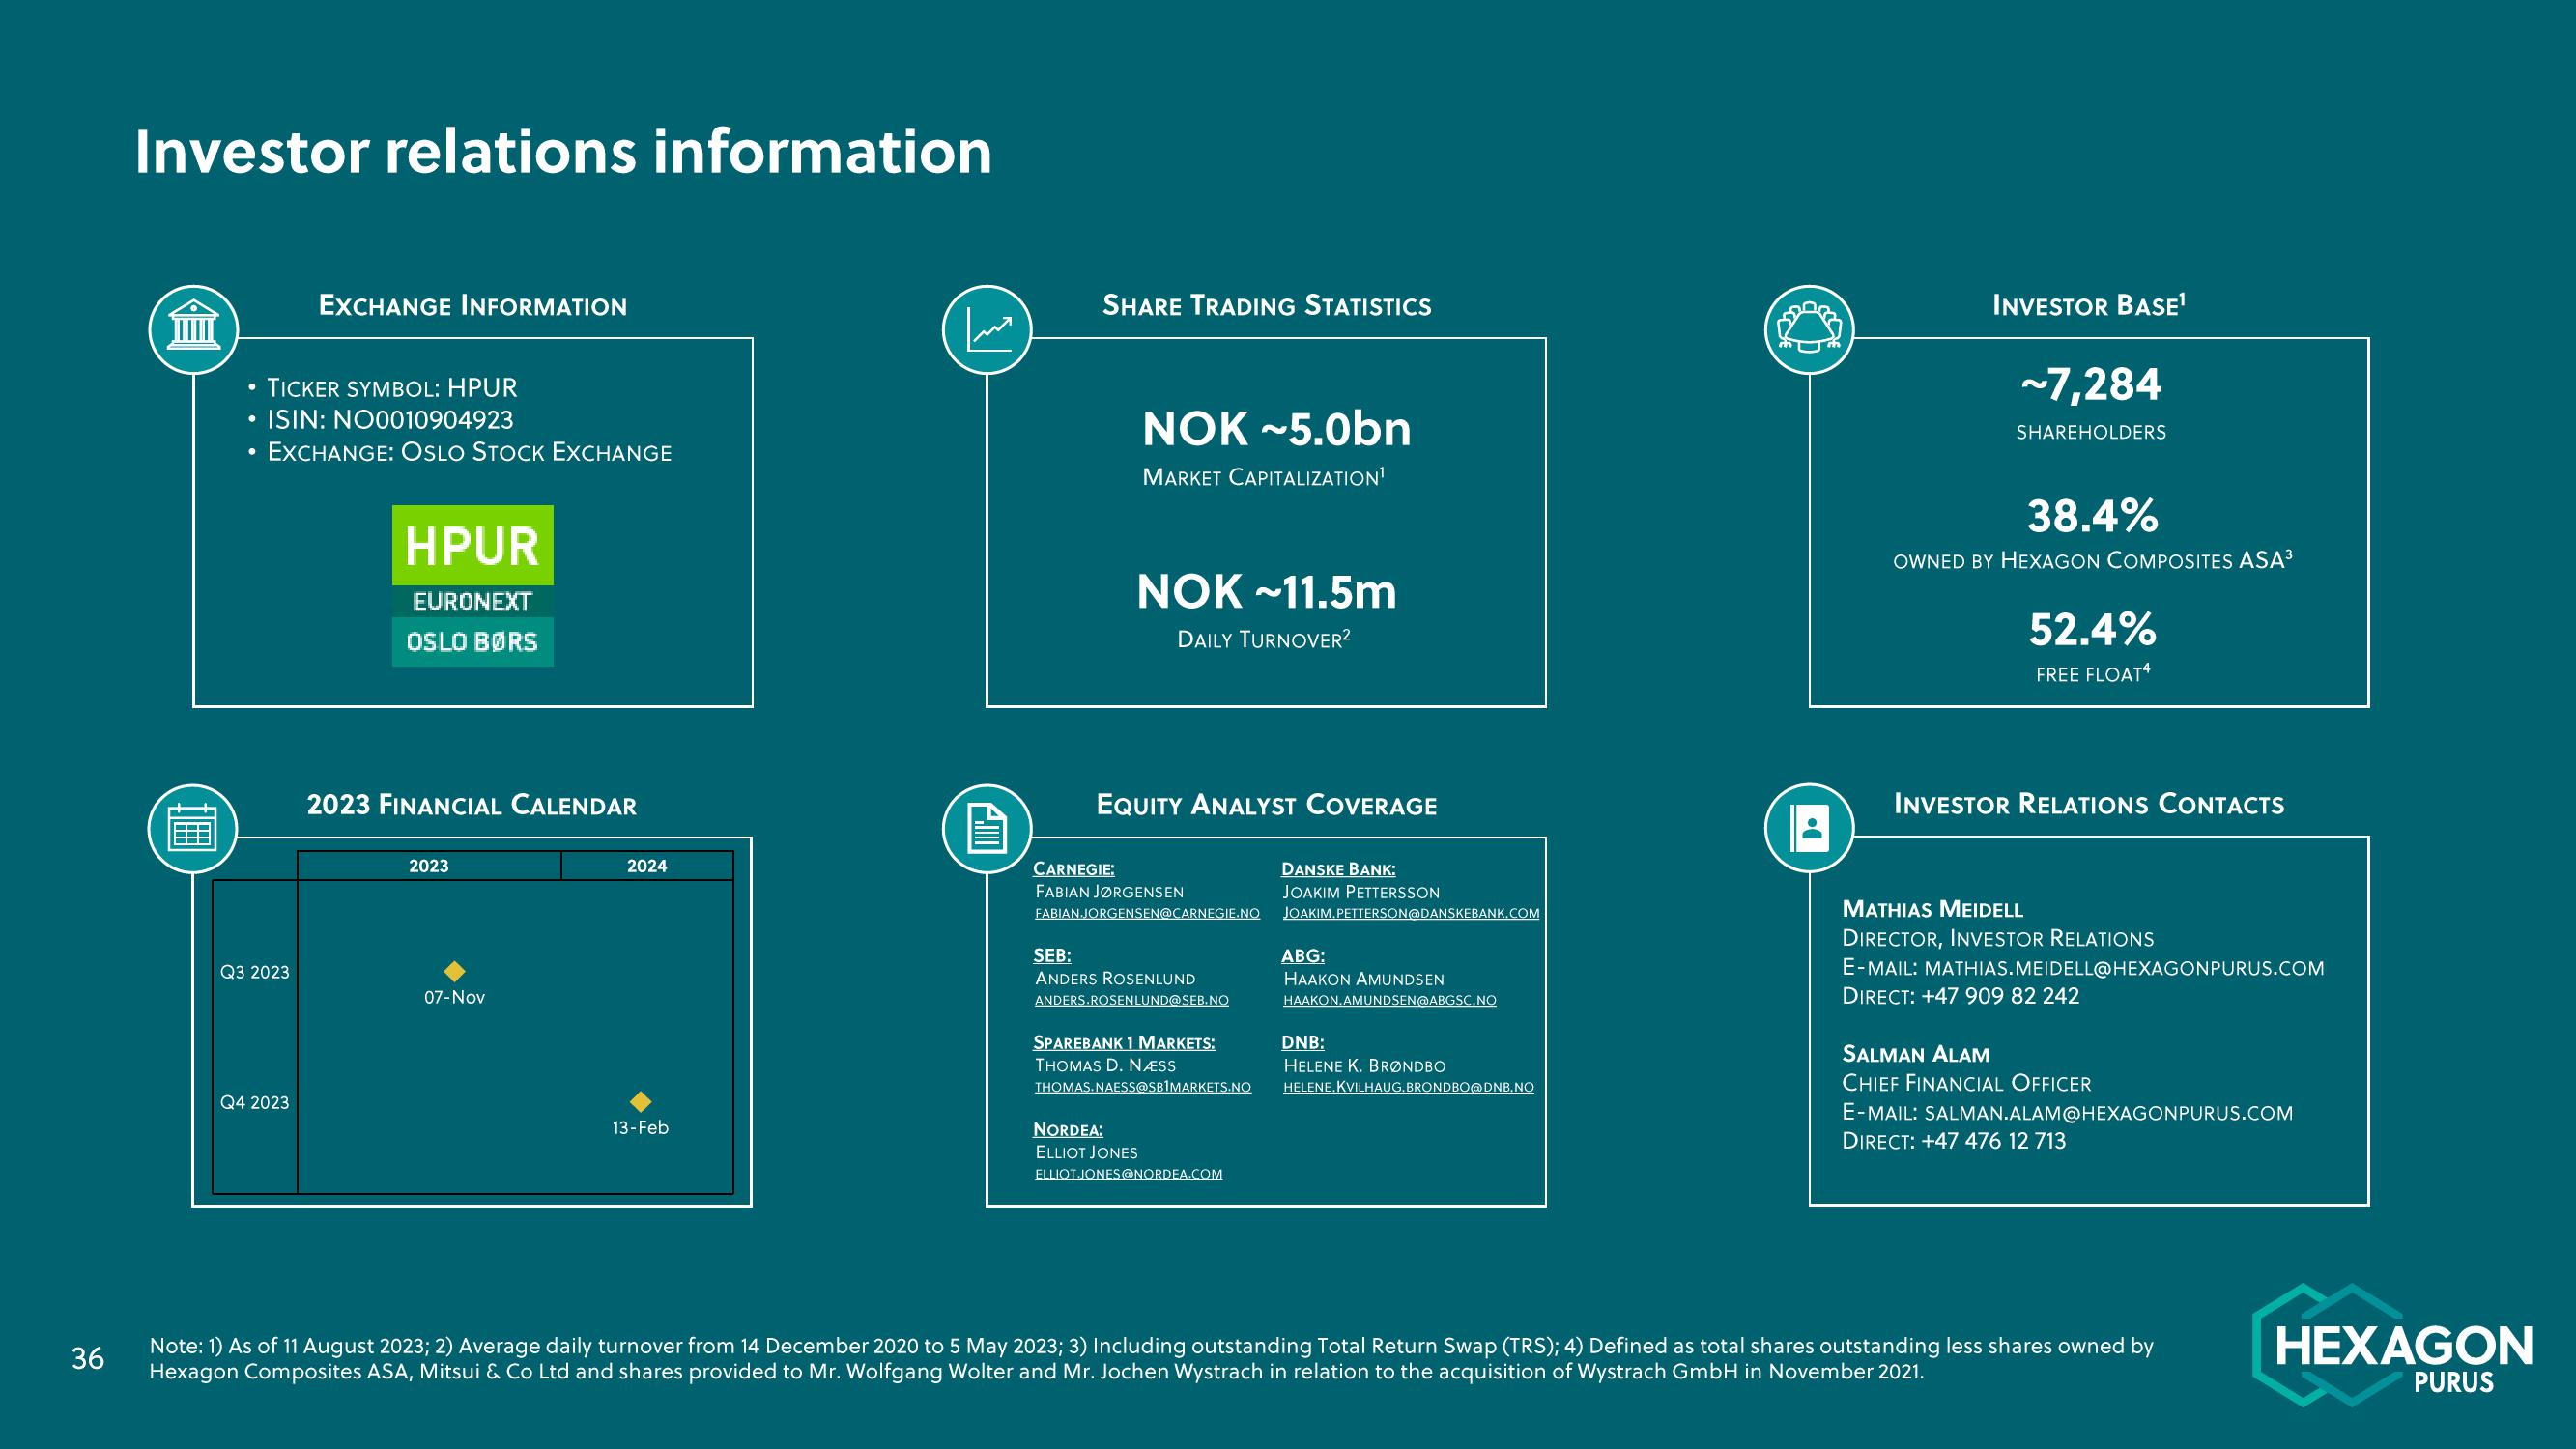Click the Investor relations information title
This screenshot has height=1449, width=2576.
coord(563,152)
